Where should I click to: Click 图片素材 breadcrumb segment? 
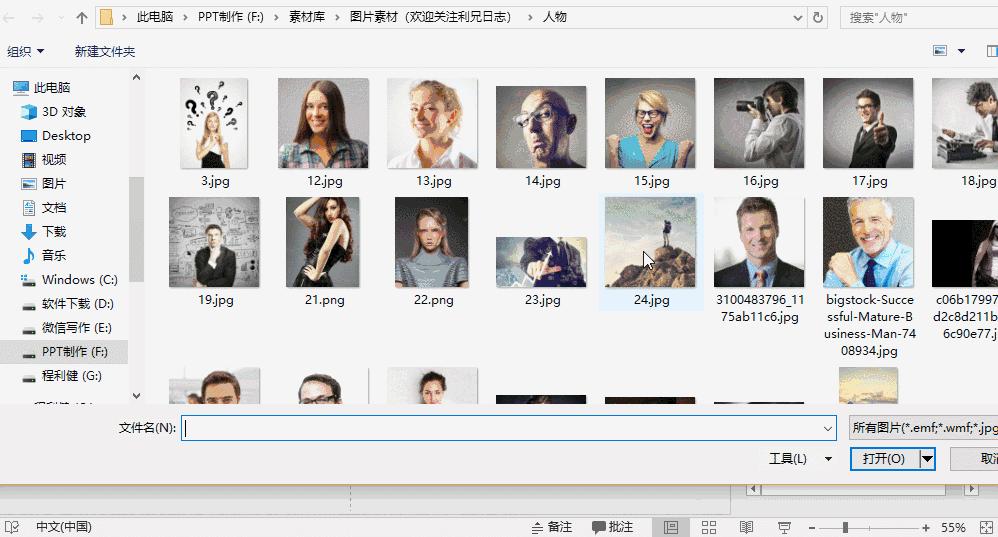click(x=430, y=17)
